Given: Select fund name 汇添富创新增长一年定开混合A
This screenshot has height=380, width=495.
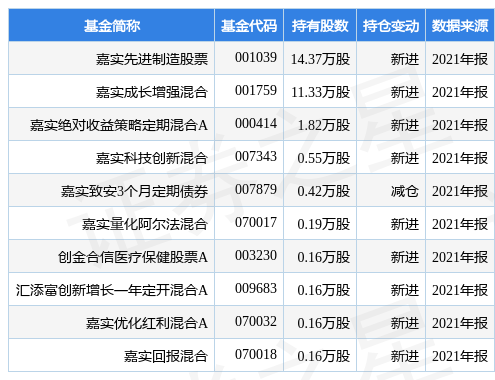Looking at the screenshot, I should (112, 290).
